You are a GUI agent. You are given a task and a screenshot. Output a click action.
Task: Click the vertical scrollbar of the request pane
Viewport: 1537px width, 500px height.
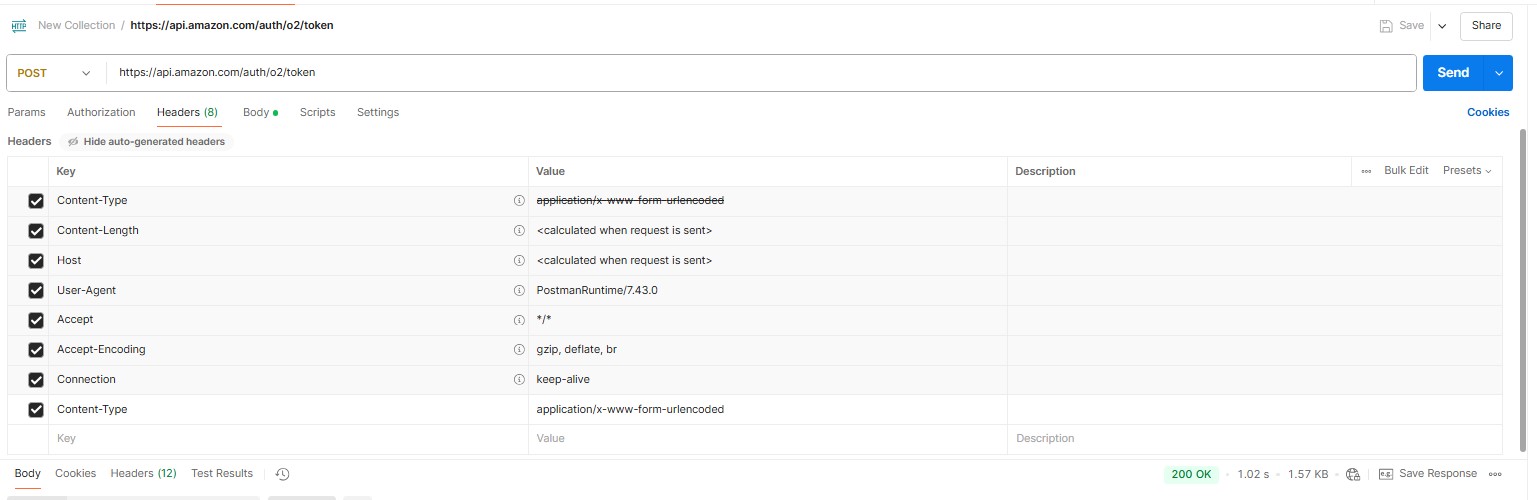[x=1523, y=290]
